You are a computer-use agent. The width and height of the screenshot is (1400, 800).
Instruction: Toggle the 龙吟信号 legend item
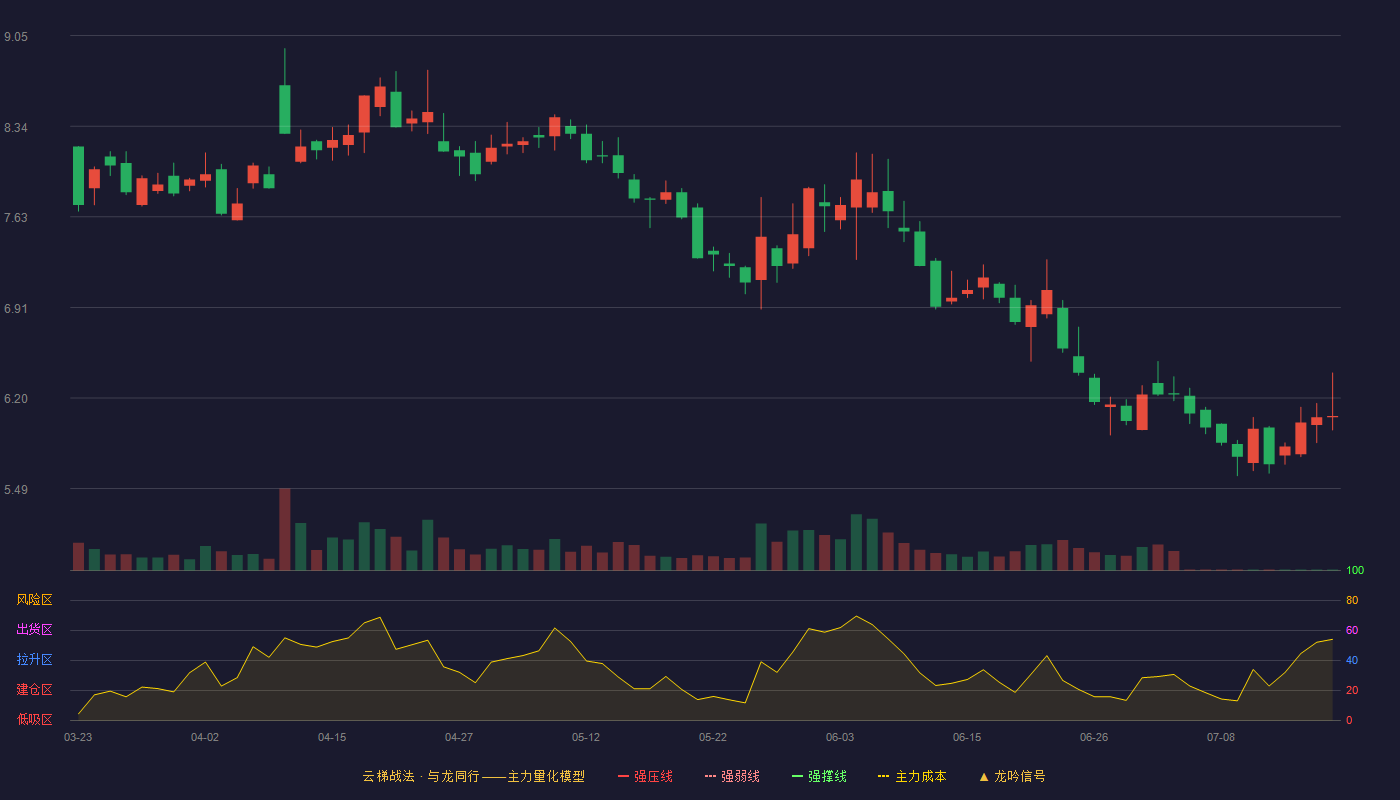point(1011,776)
